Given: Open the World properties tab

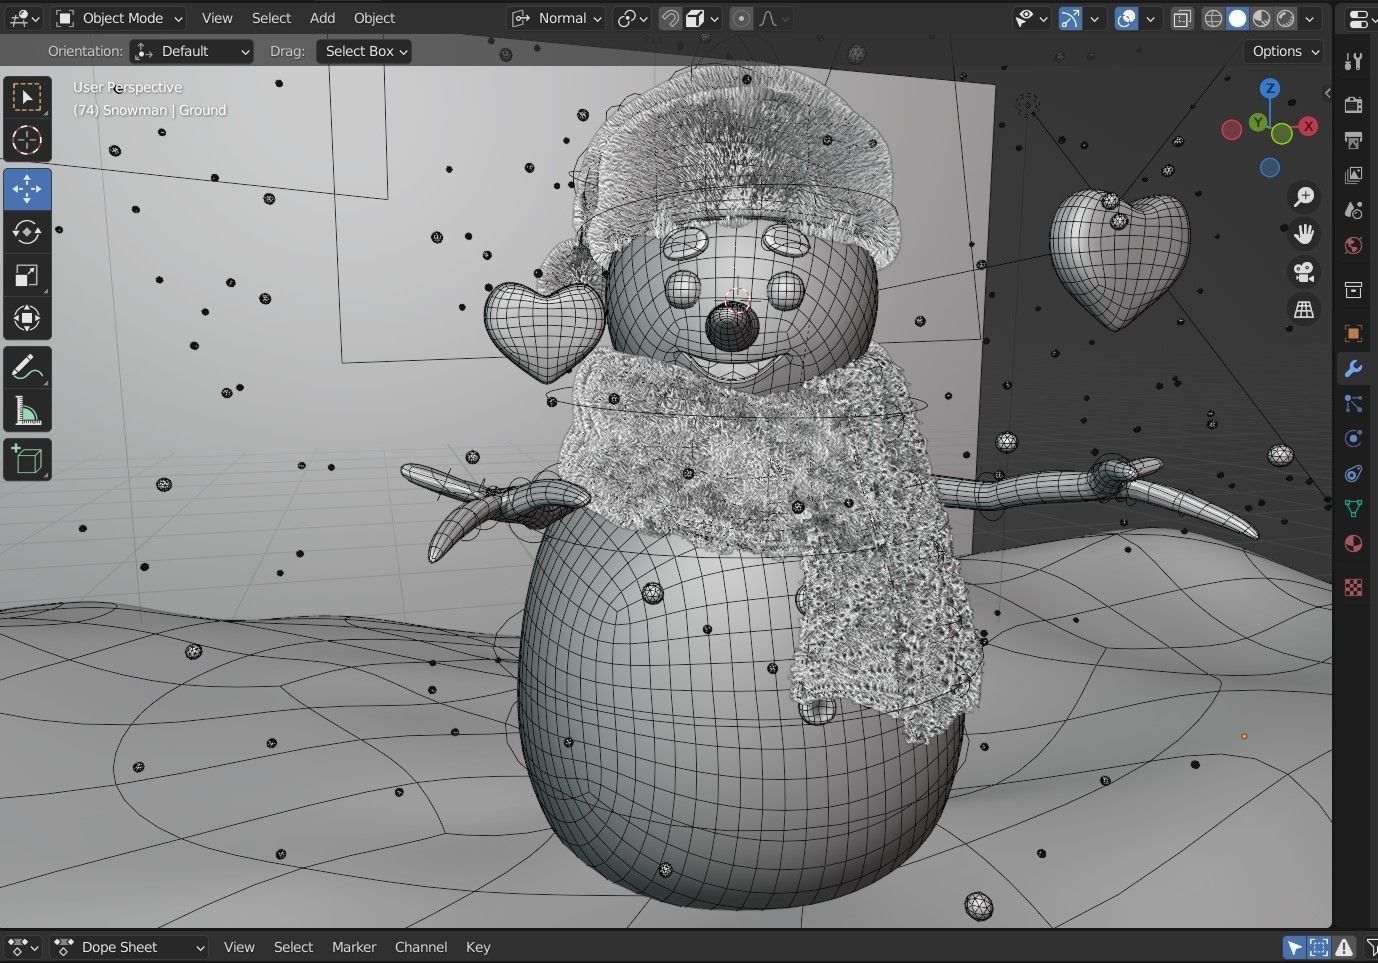Looking at the screenshot, I should (1353, 245).
